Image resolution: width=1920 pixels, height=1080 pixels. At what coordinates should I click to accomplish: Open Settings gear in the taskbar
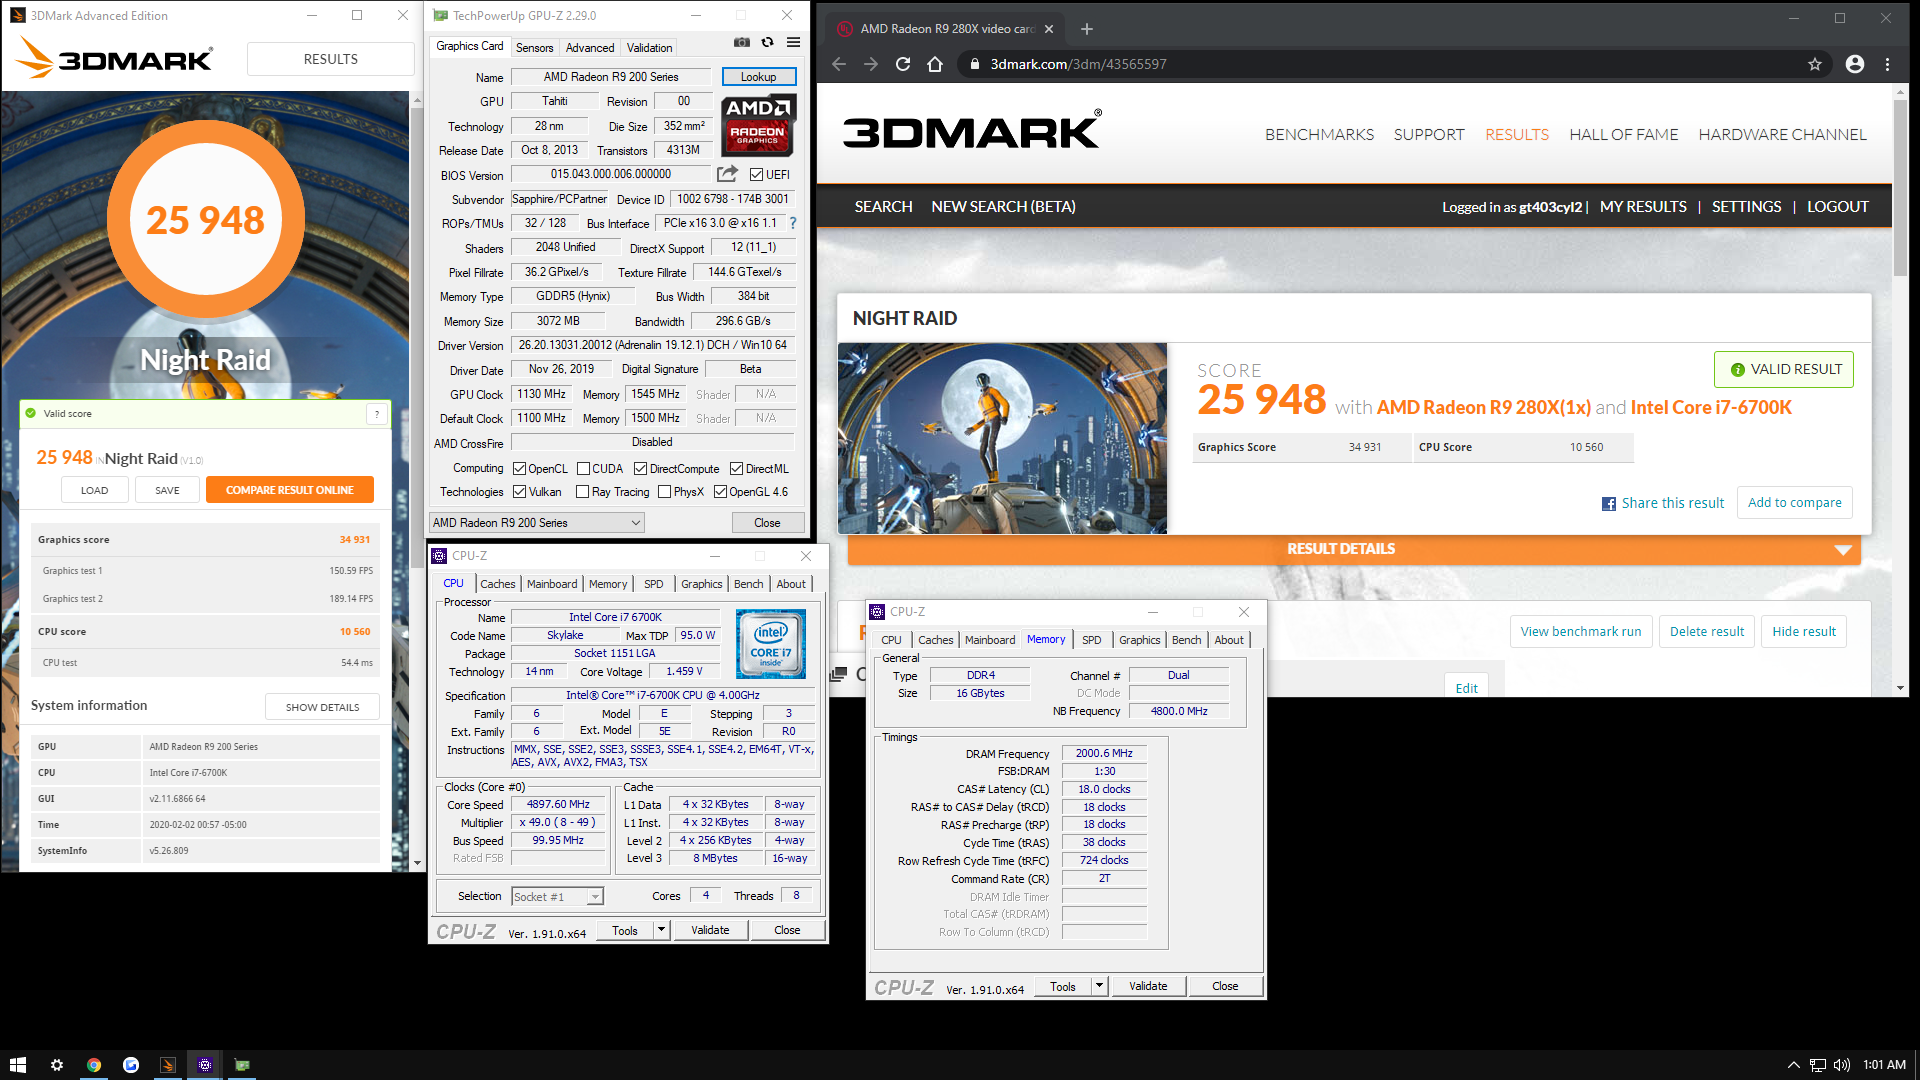pos(57,1065)
